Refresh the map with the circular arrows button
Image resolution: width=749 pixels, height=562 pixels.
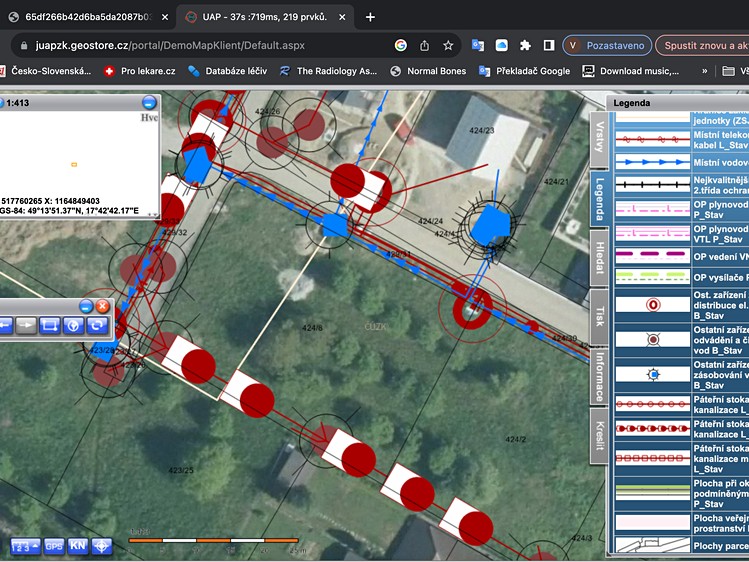point(96,326)
